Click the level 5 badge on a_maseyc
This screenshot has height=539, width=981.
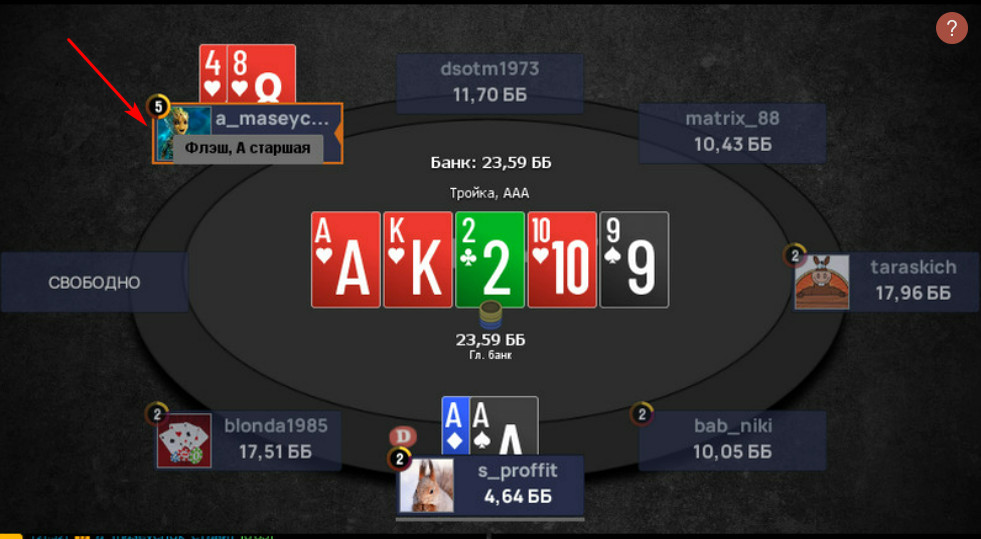click(x=158, y=107)
